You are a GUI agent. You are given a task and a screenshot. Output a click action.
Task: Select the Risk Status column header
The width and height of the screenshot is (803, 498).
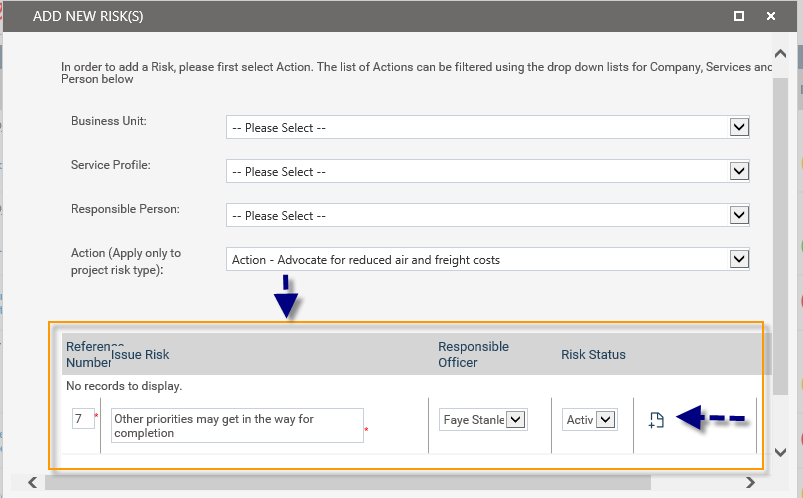click(x=593, y=354)
